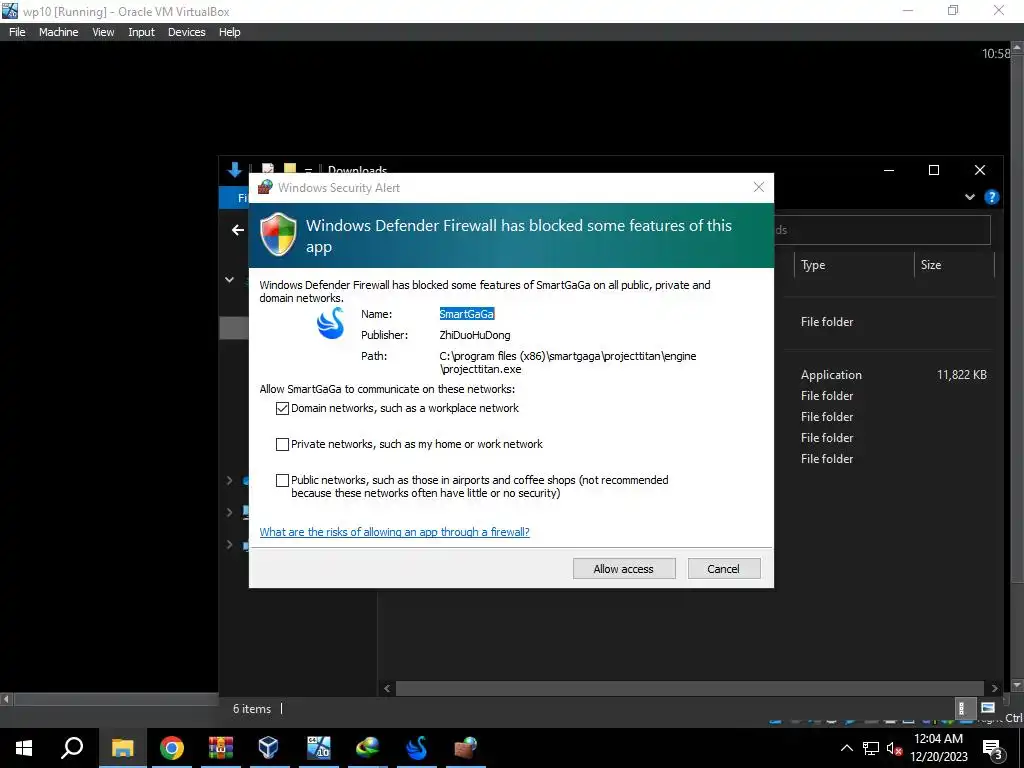Cancel the firewall alert dialog
This screenshot has width=1024, height=768.
pos(724,568)
